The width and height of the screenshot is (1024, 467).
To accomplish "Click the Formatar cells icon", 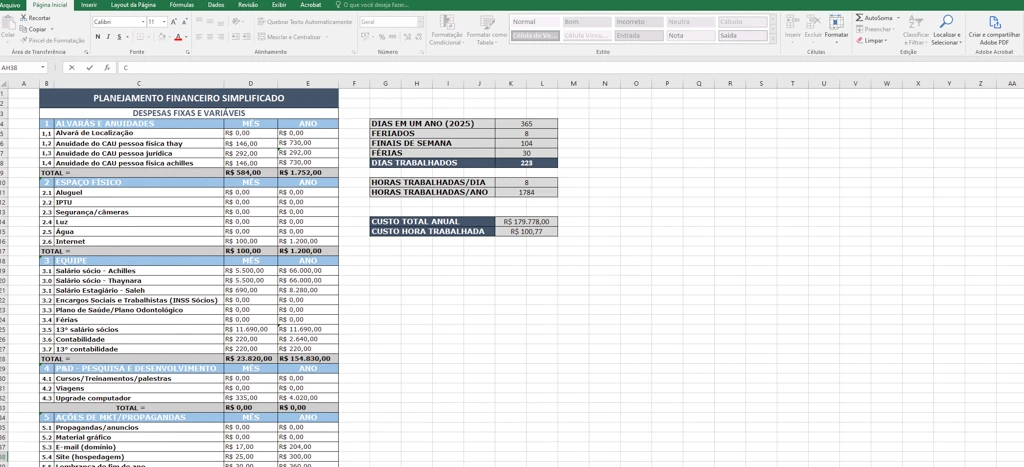I will (836, 22).
